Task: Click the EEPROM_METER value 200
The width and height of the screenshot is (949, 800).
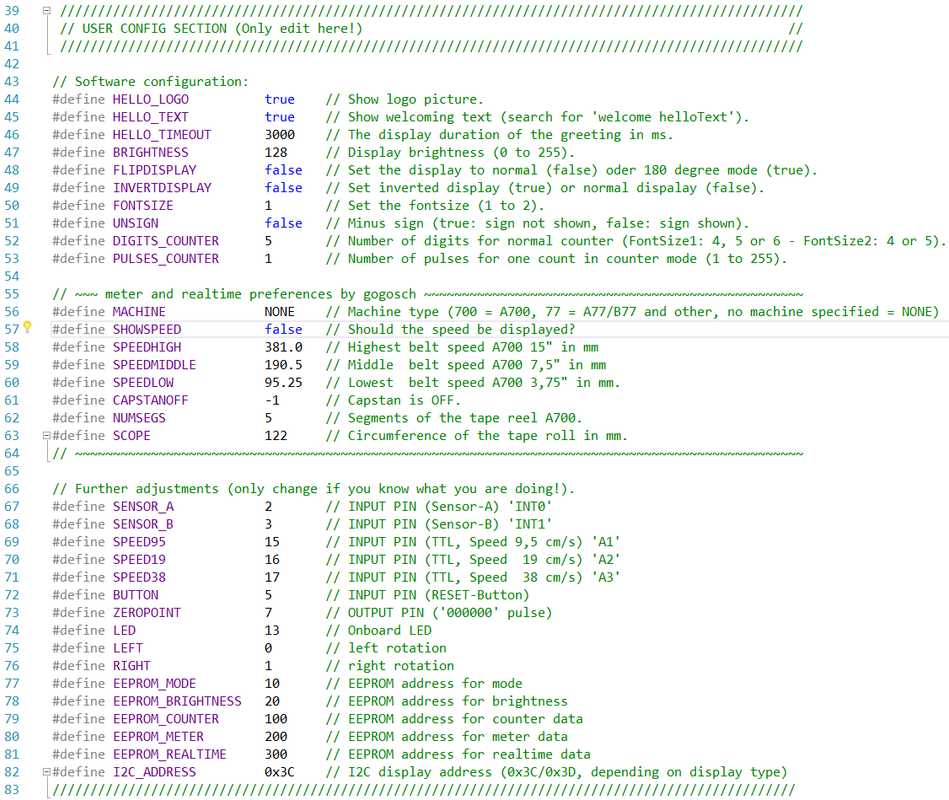Action: [x=276, y=736]
